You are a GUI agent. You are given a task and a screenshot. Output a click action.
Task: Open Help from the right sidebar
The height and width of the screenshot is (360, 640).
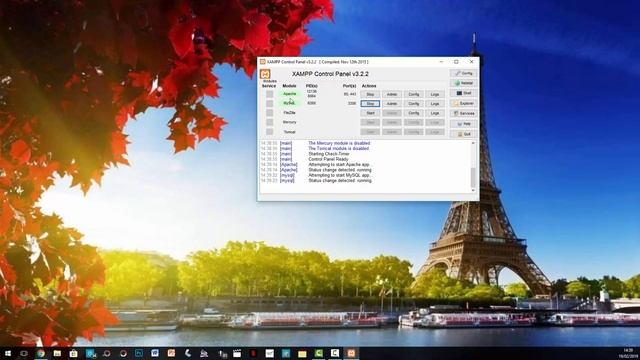point(464,124)
